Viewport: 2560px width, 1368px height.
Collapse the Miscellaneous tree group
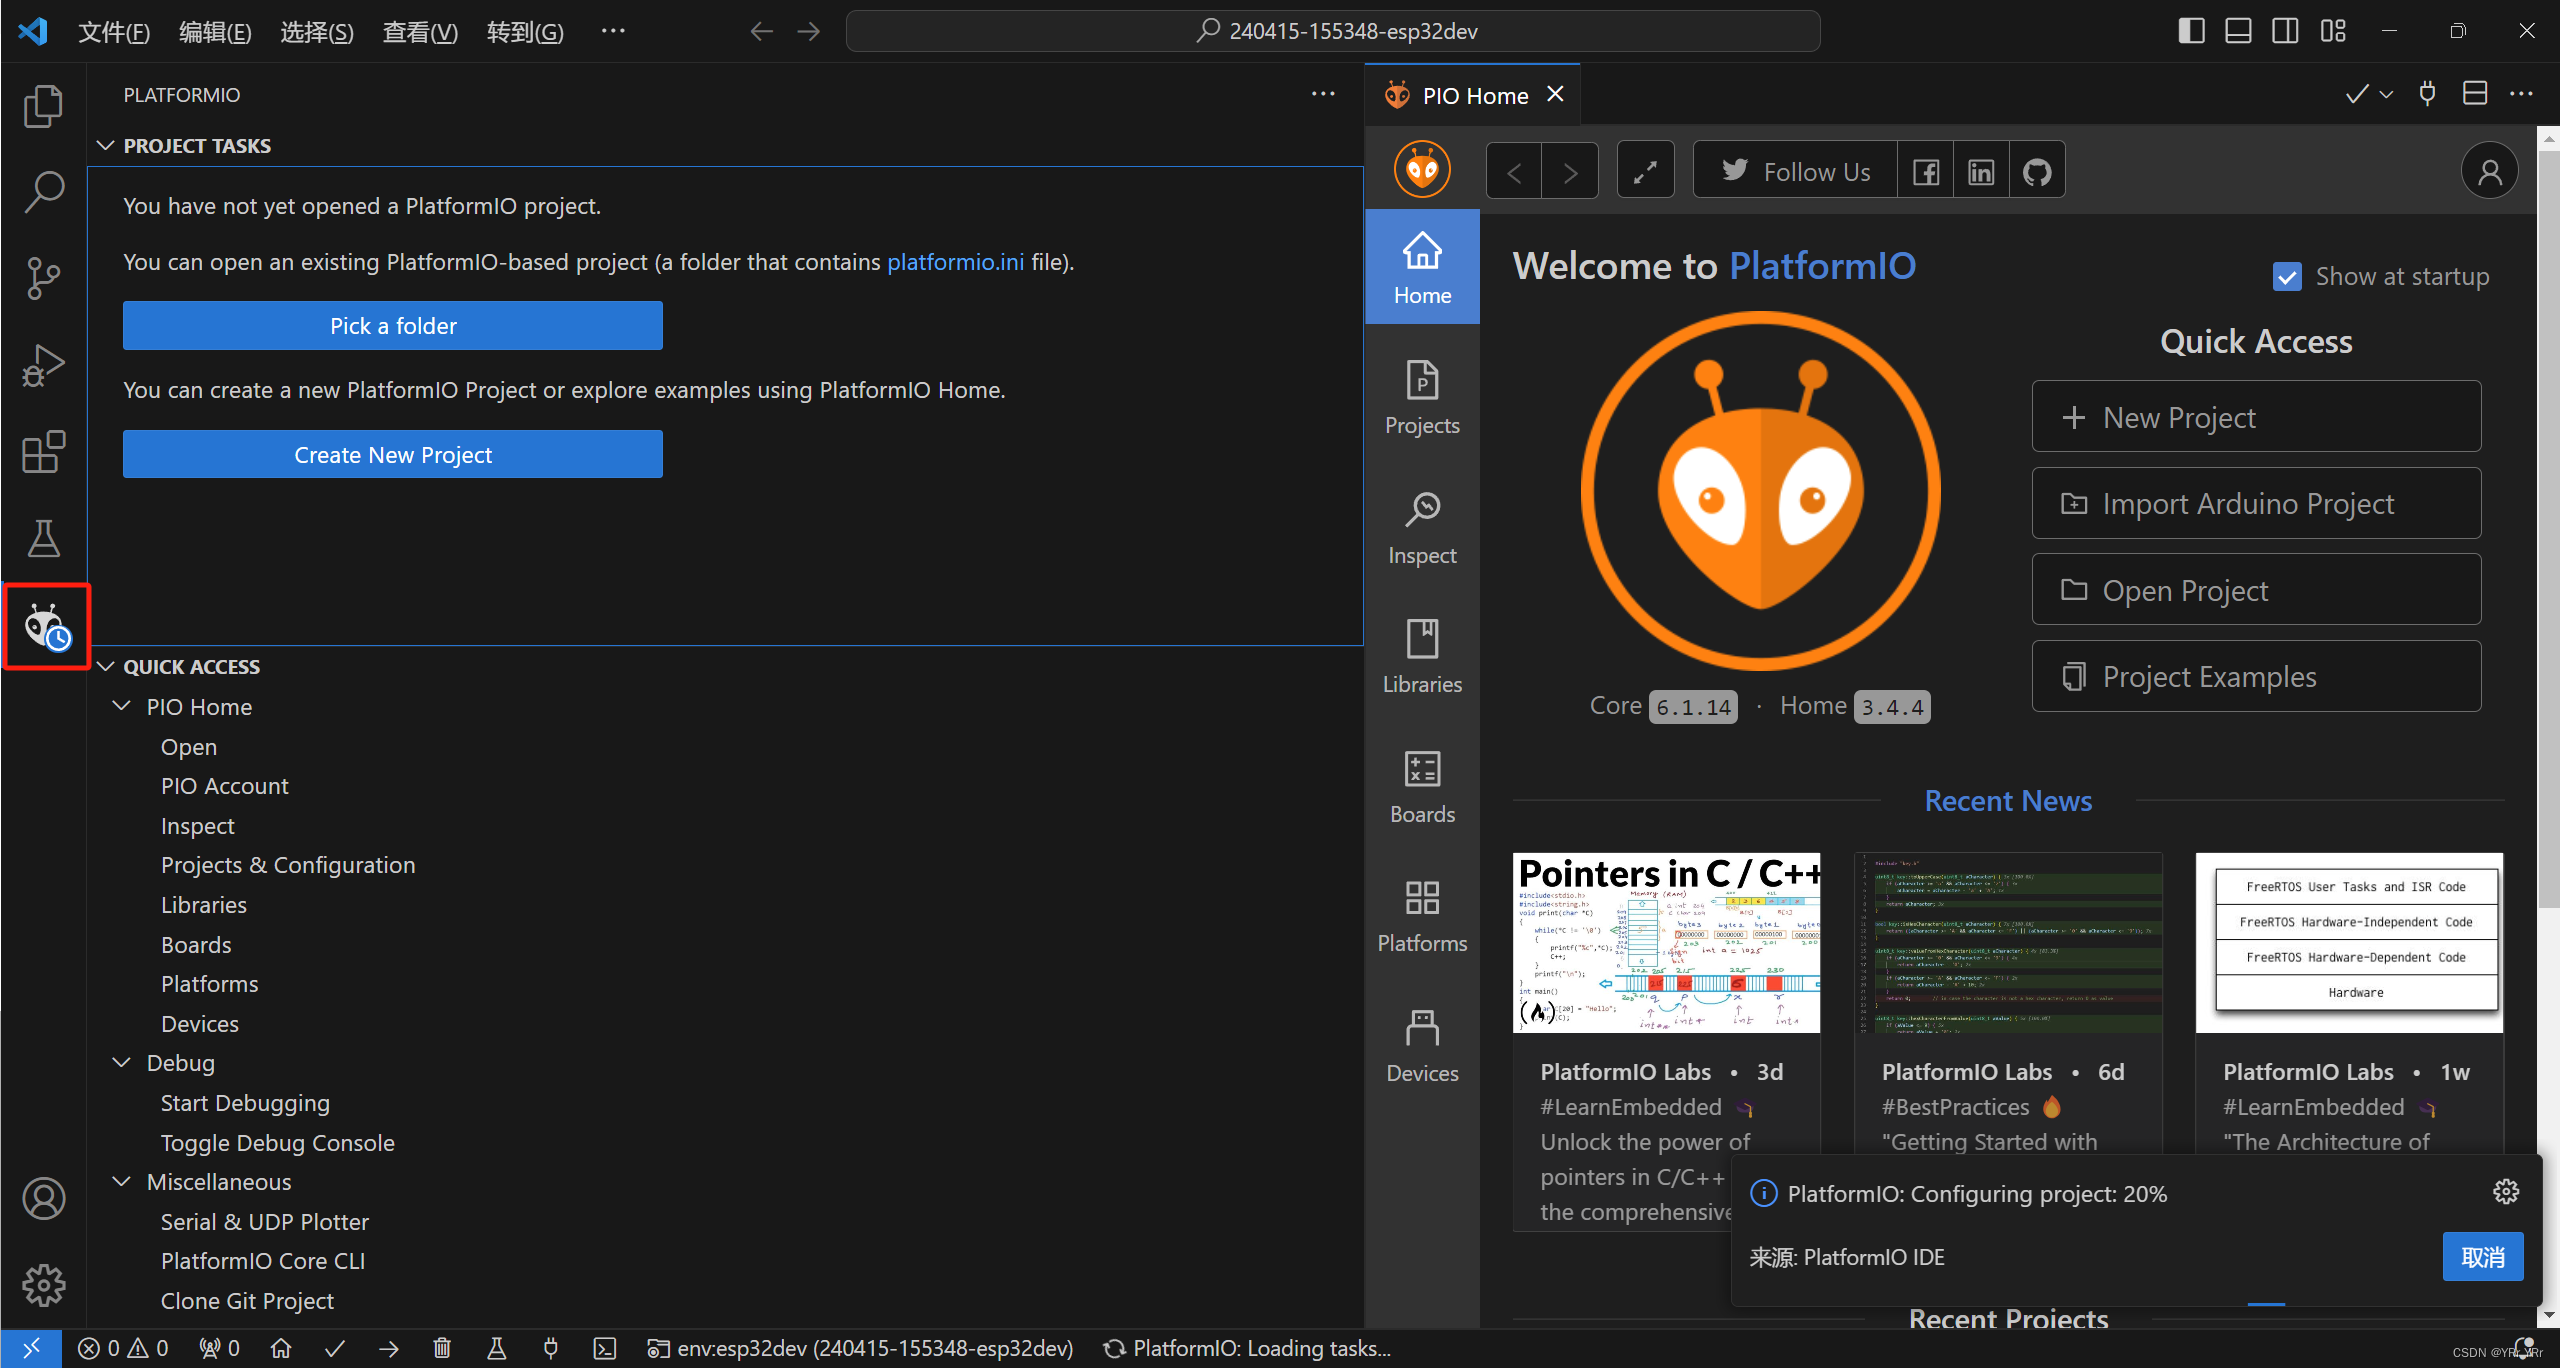[x=122, y=1181]
